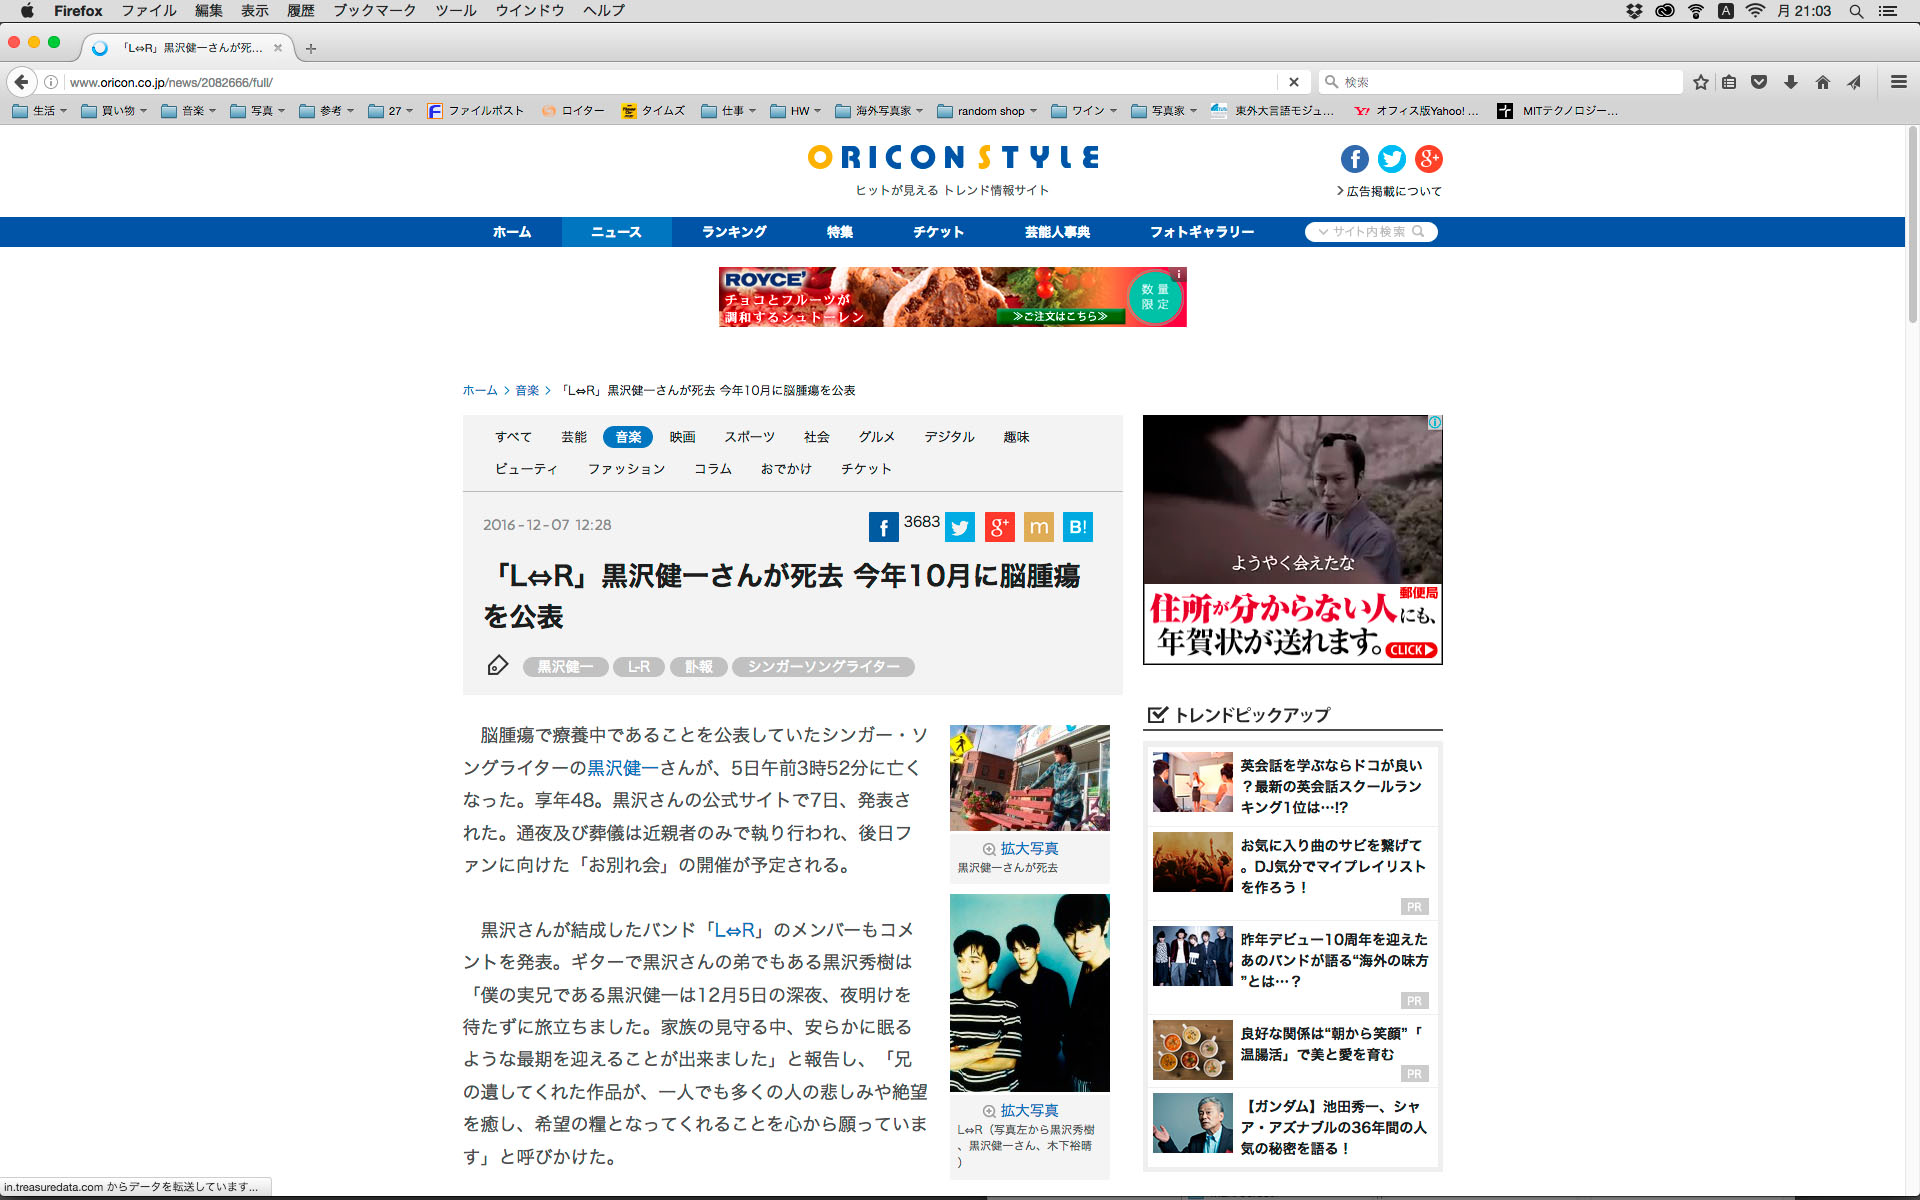
Task: Open the ランキング navigation tab
Action: tap(734, 232)
